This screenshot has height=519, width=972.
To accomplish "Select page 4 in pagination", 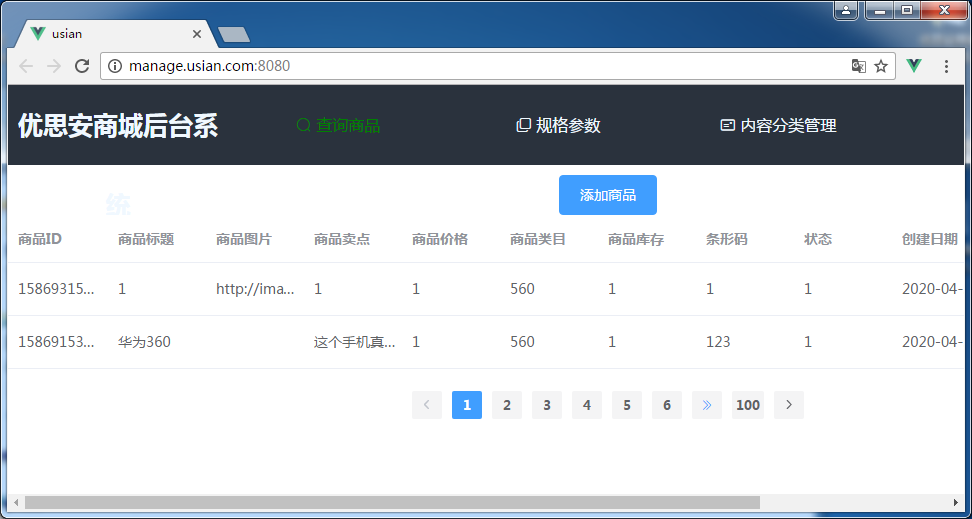I will pos(587,405).
